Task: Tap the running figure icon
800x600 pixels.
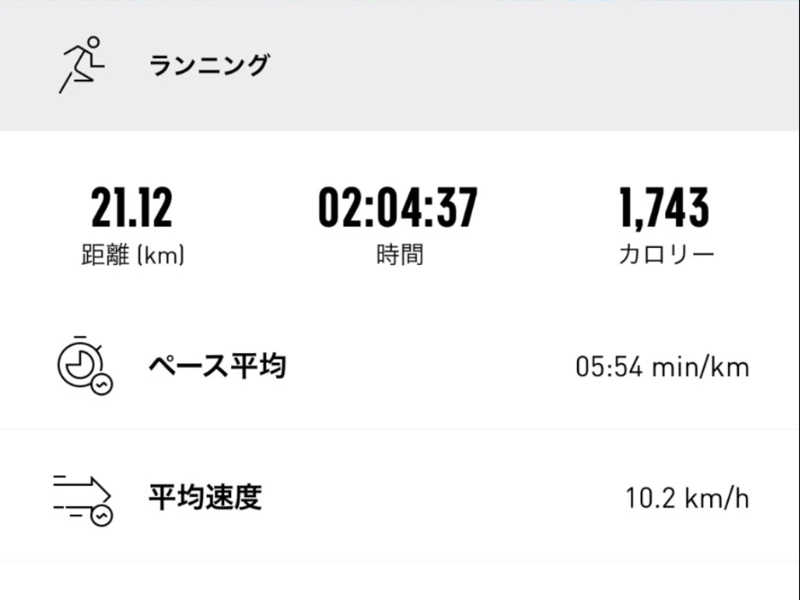Action: tap(81, 65)
